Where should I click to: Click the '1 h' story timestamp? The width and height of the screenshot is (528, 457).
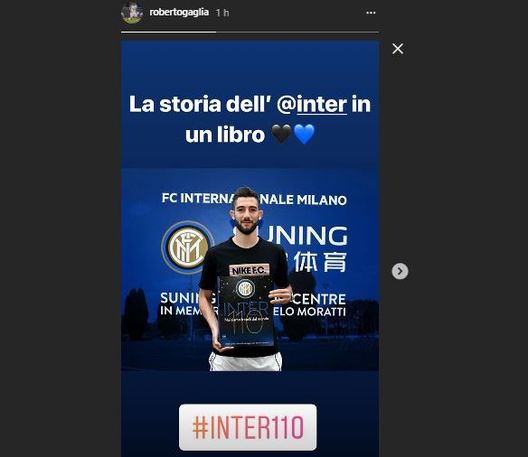(223, 13)
